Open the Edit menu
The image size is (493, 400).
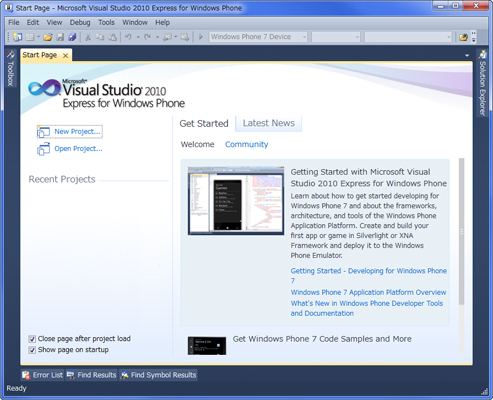tap(33, 22)
